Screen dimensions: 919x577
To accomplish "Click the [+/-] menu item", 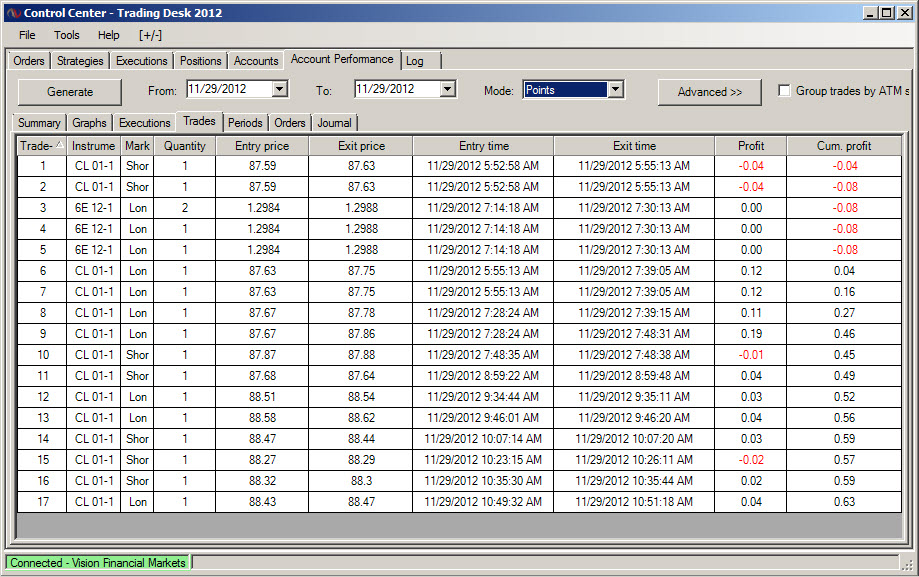I will coord(150,35).
